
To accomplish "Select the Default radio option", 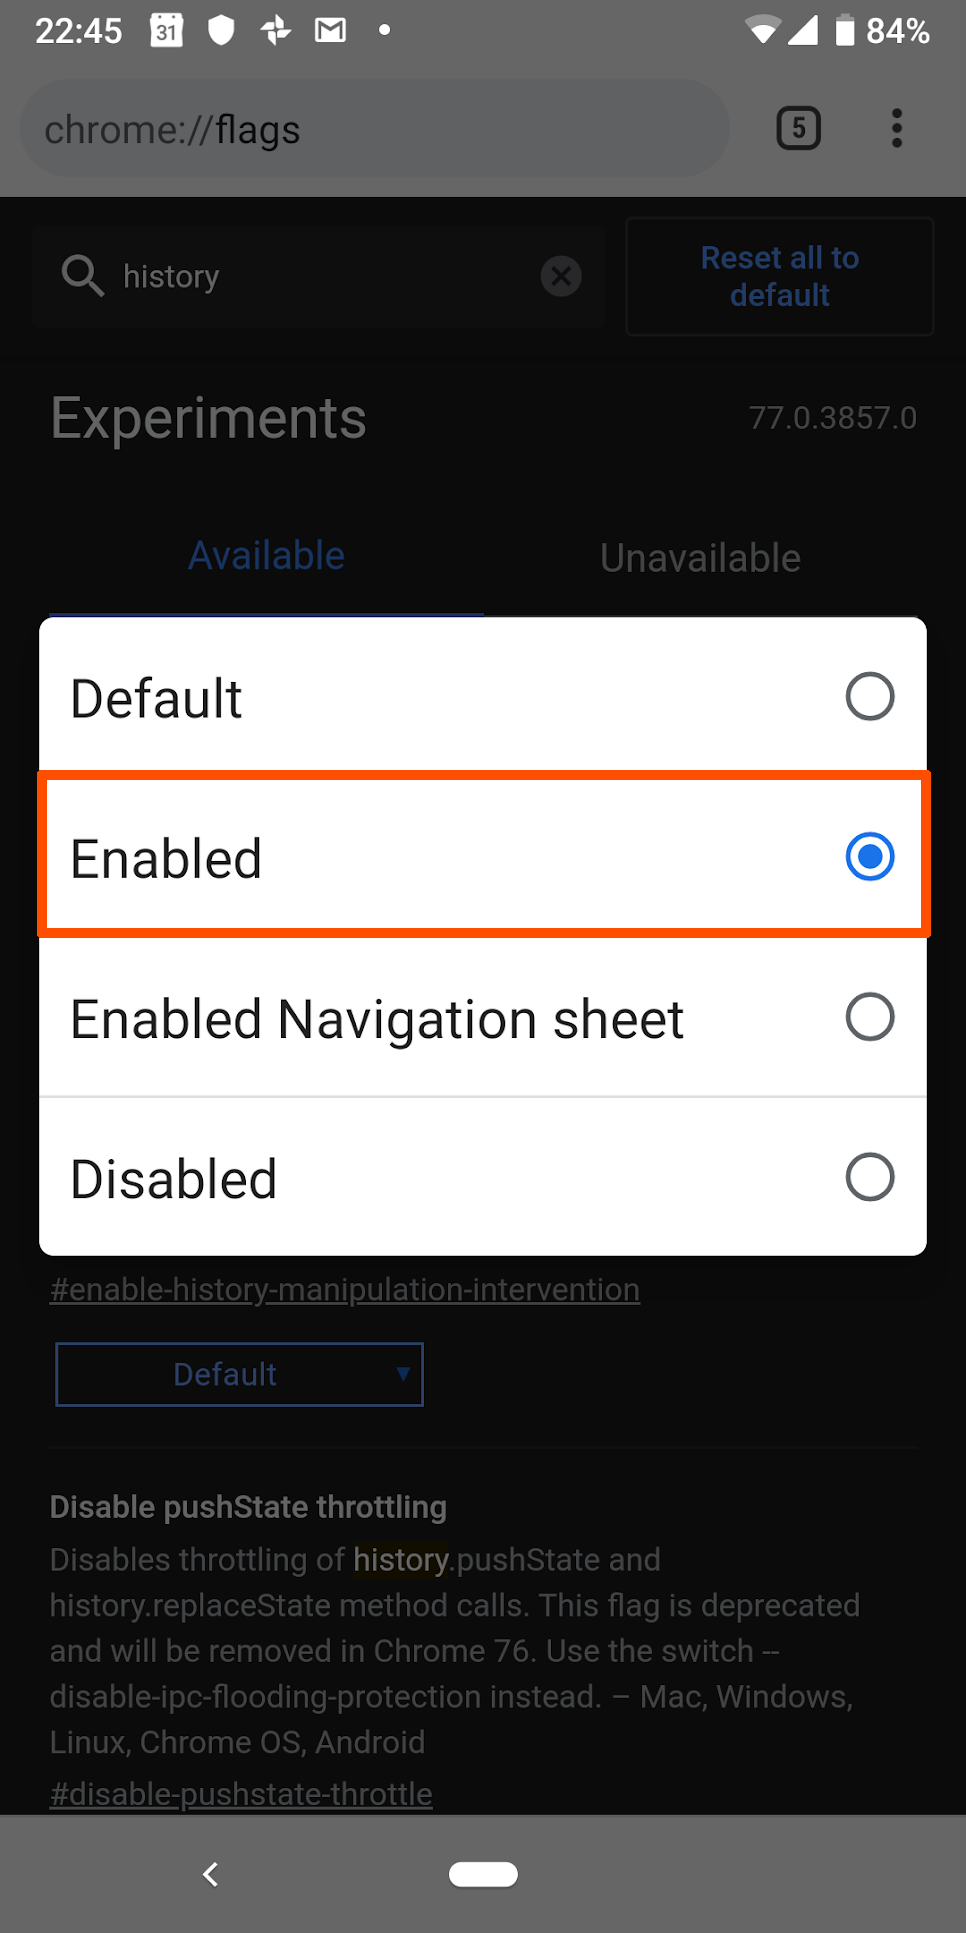I will pyautogui.click(x=483, y=697).
